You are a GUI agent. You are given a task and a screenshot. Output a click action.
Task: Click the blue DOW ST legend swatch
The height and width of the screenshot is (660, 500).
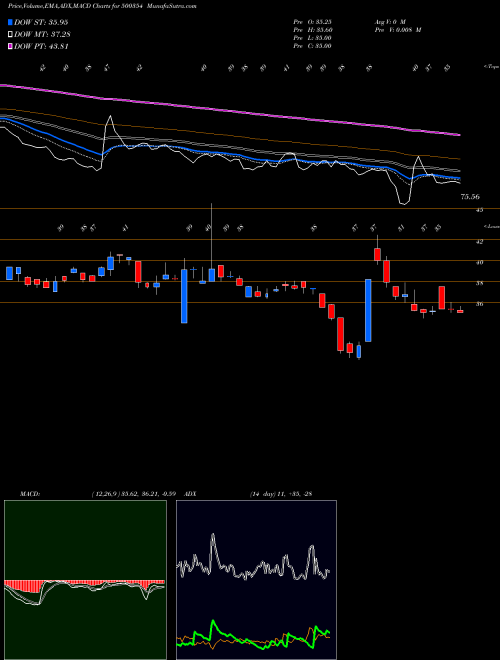(10, 22)
